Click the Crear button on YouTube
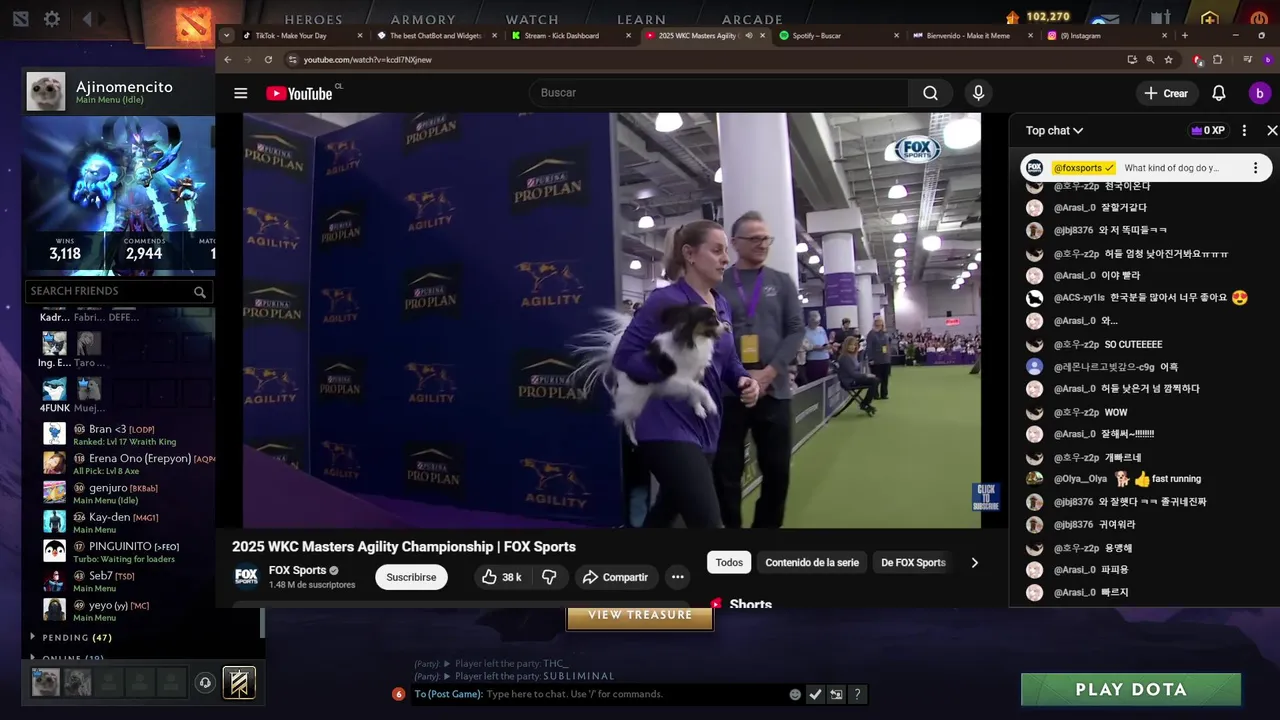 point(1166,93)
